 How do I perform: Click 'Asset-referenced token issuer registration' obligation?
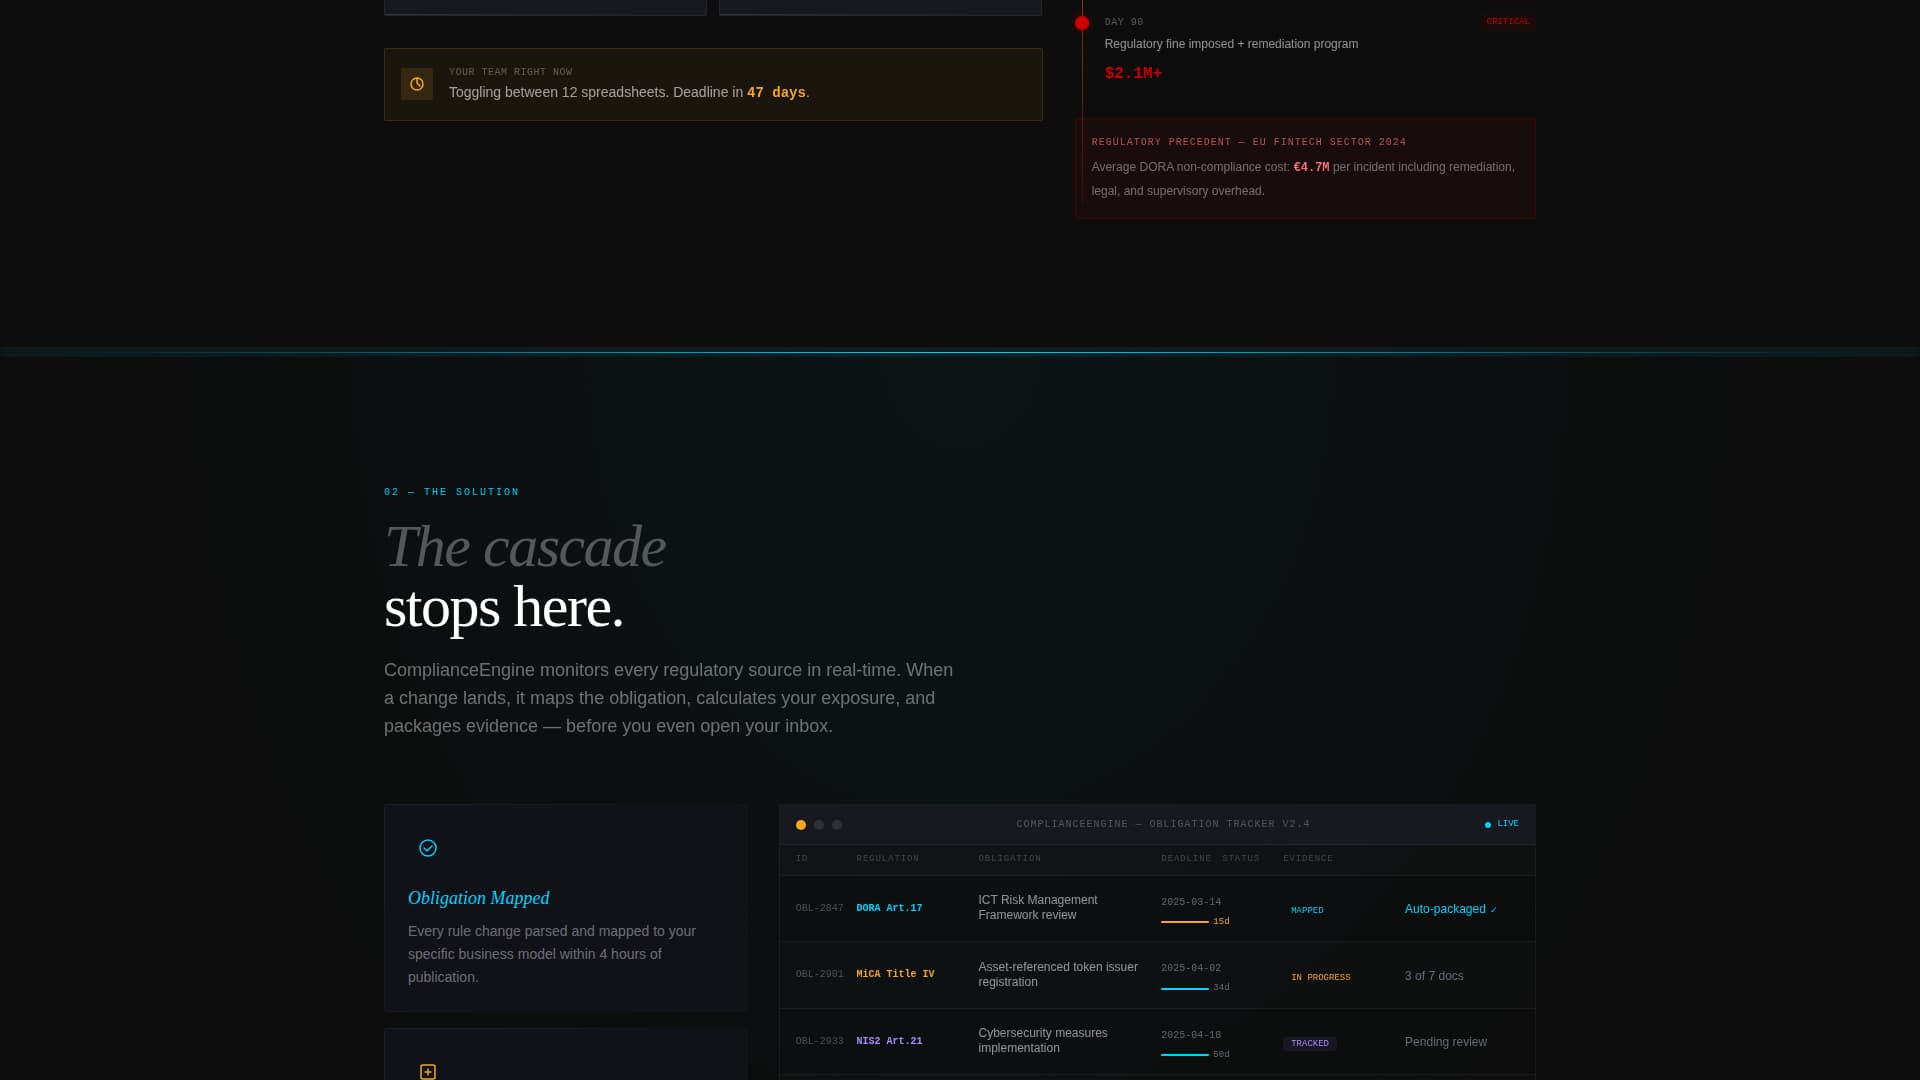click(1058, 975)
